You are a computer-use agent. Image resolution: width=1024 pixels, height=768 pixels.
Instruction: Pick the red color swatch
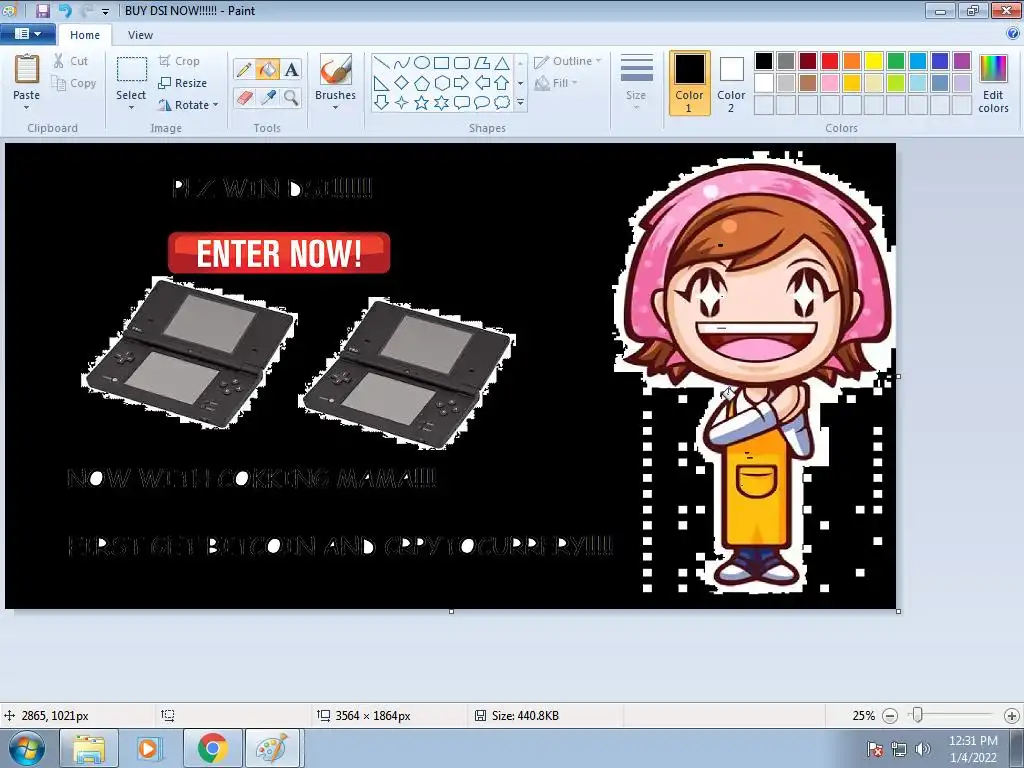coord(830,61)
